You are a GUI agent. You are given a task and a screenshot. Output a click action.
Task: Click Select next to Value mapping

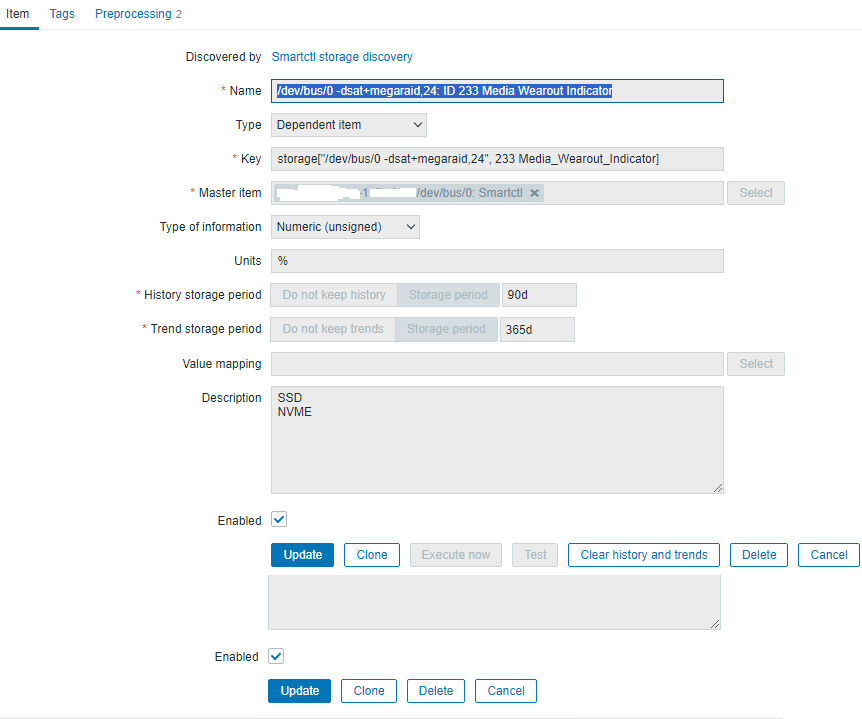click(x=755, y=364)
